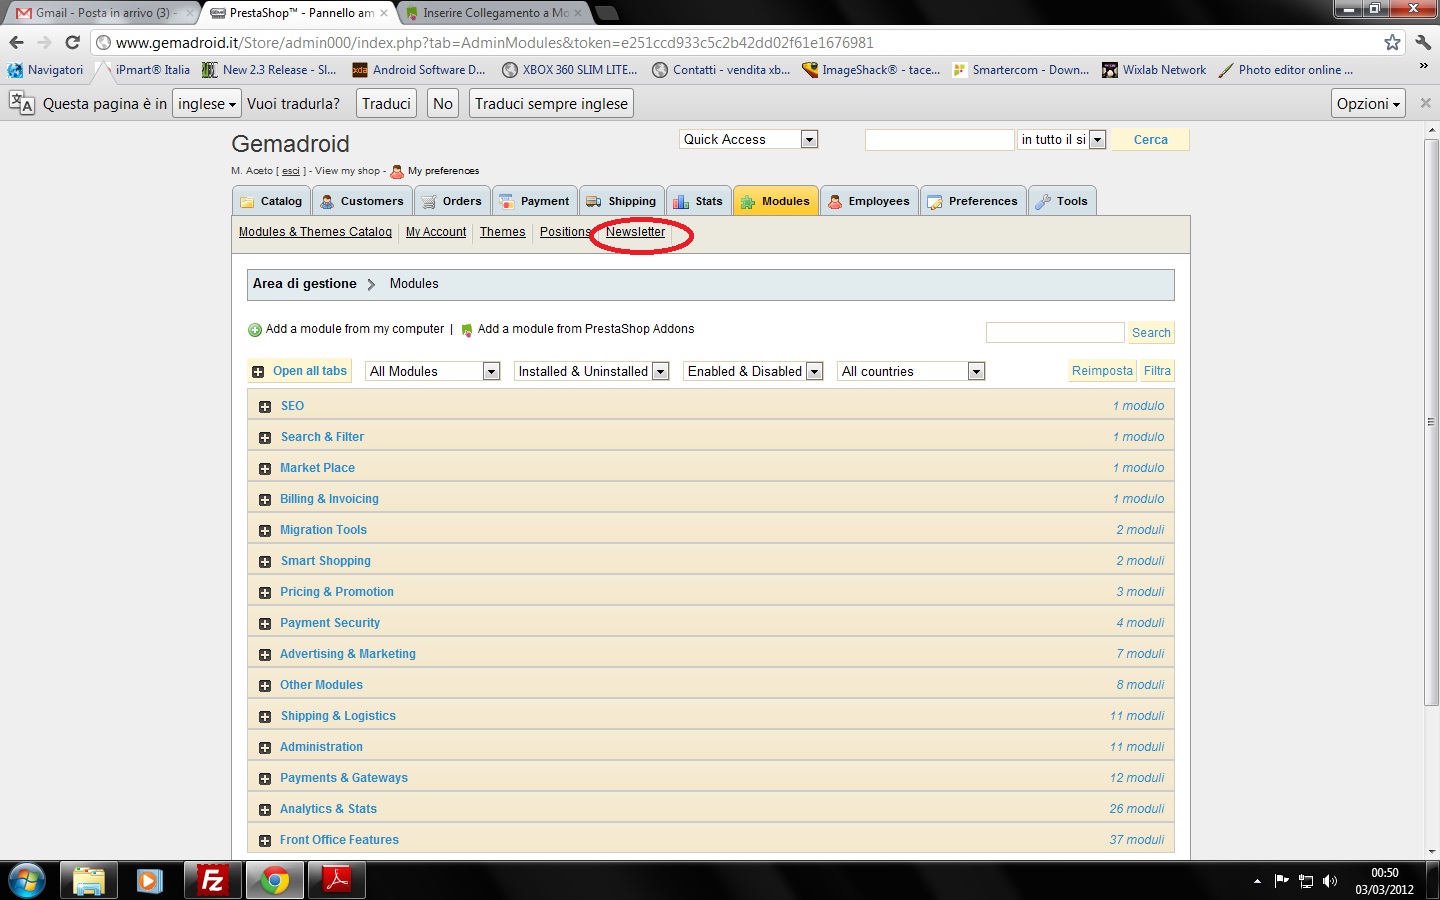Expand Migration Tools plus icon
The height and width of the screenshot is (900, 1440).
click(265, 531)
